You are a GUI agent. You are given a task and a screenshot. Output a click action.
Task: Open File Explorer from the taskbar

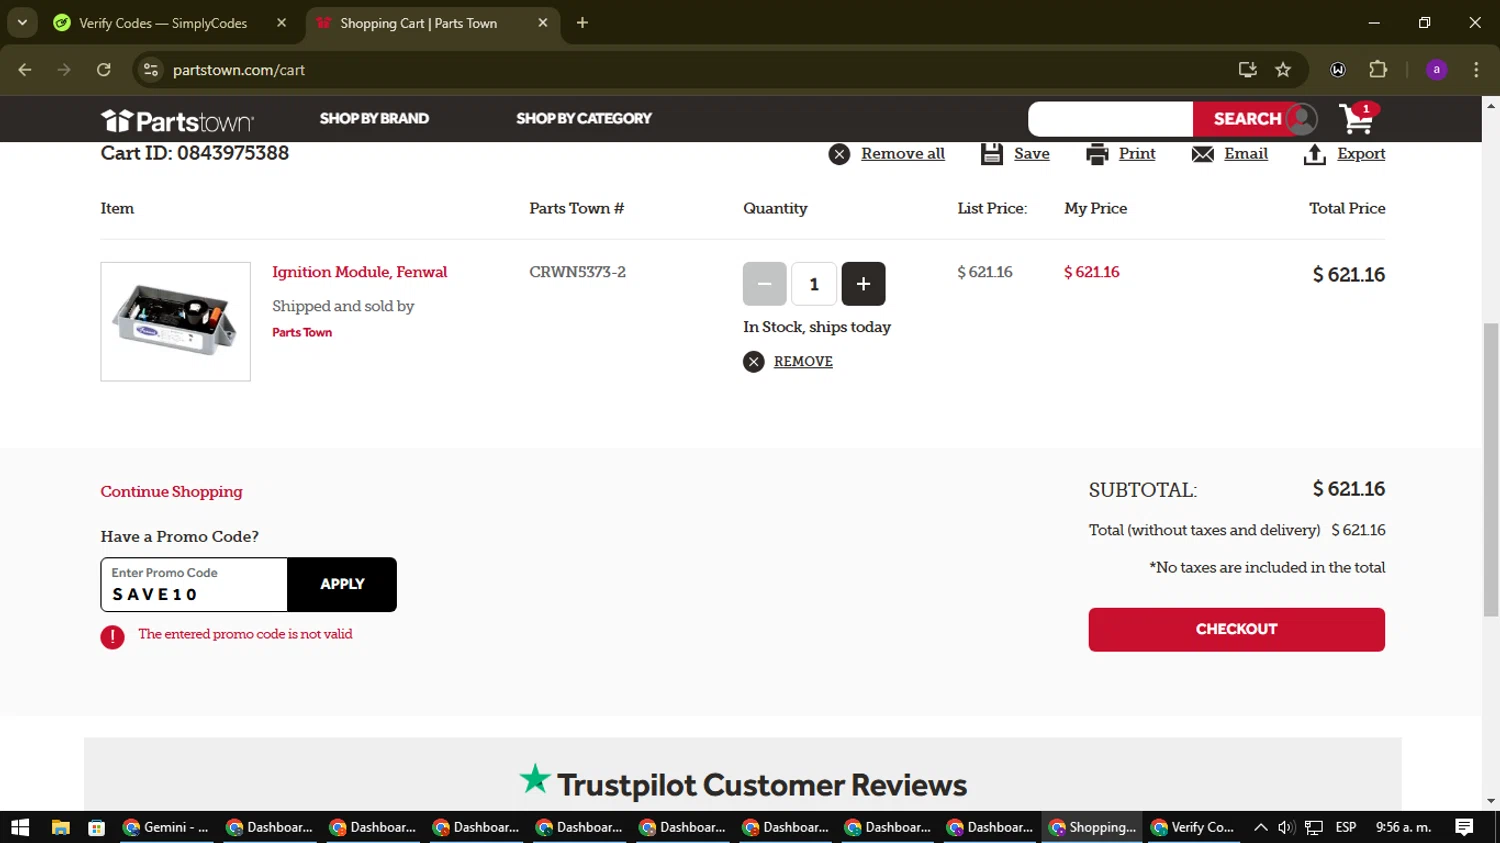[60, 827]
